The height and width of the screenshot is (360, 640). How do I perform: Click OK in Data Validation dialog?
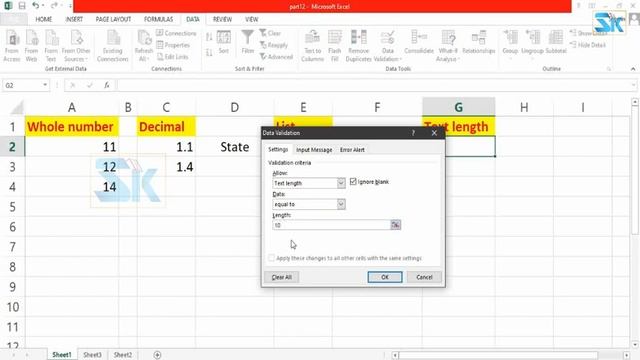click(x=385, y=277)
